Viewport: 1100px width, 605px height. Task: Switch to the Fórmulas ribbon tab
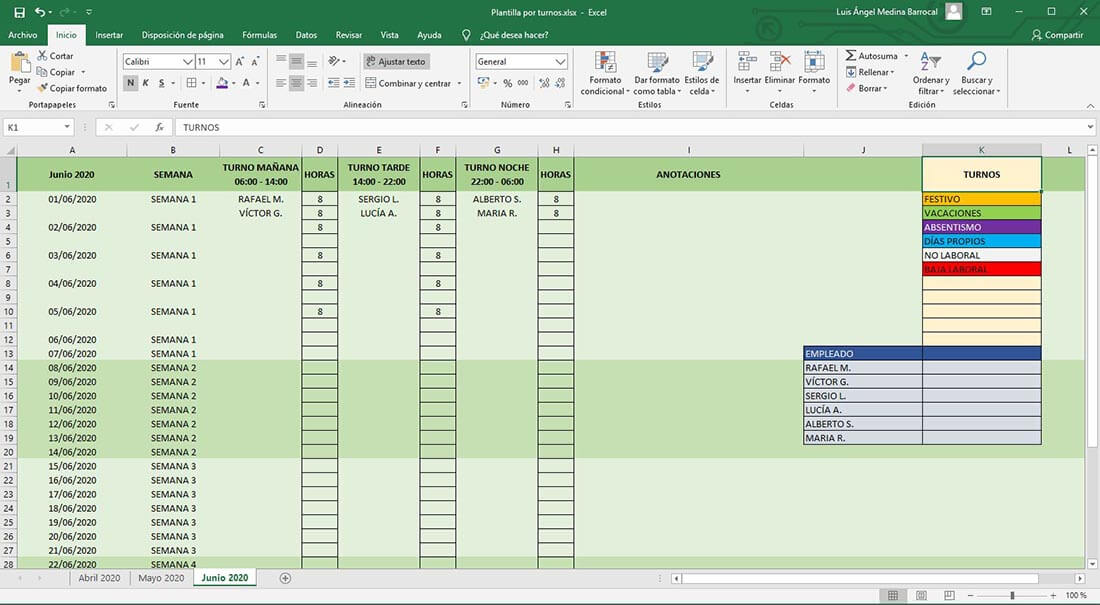click(260, 34)
